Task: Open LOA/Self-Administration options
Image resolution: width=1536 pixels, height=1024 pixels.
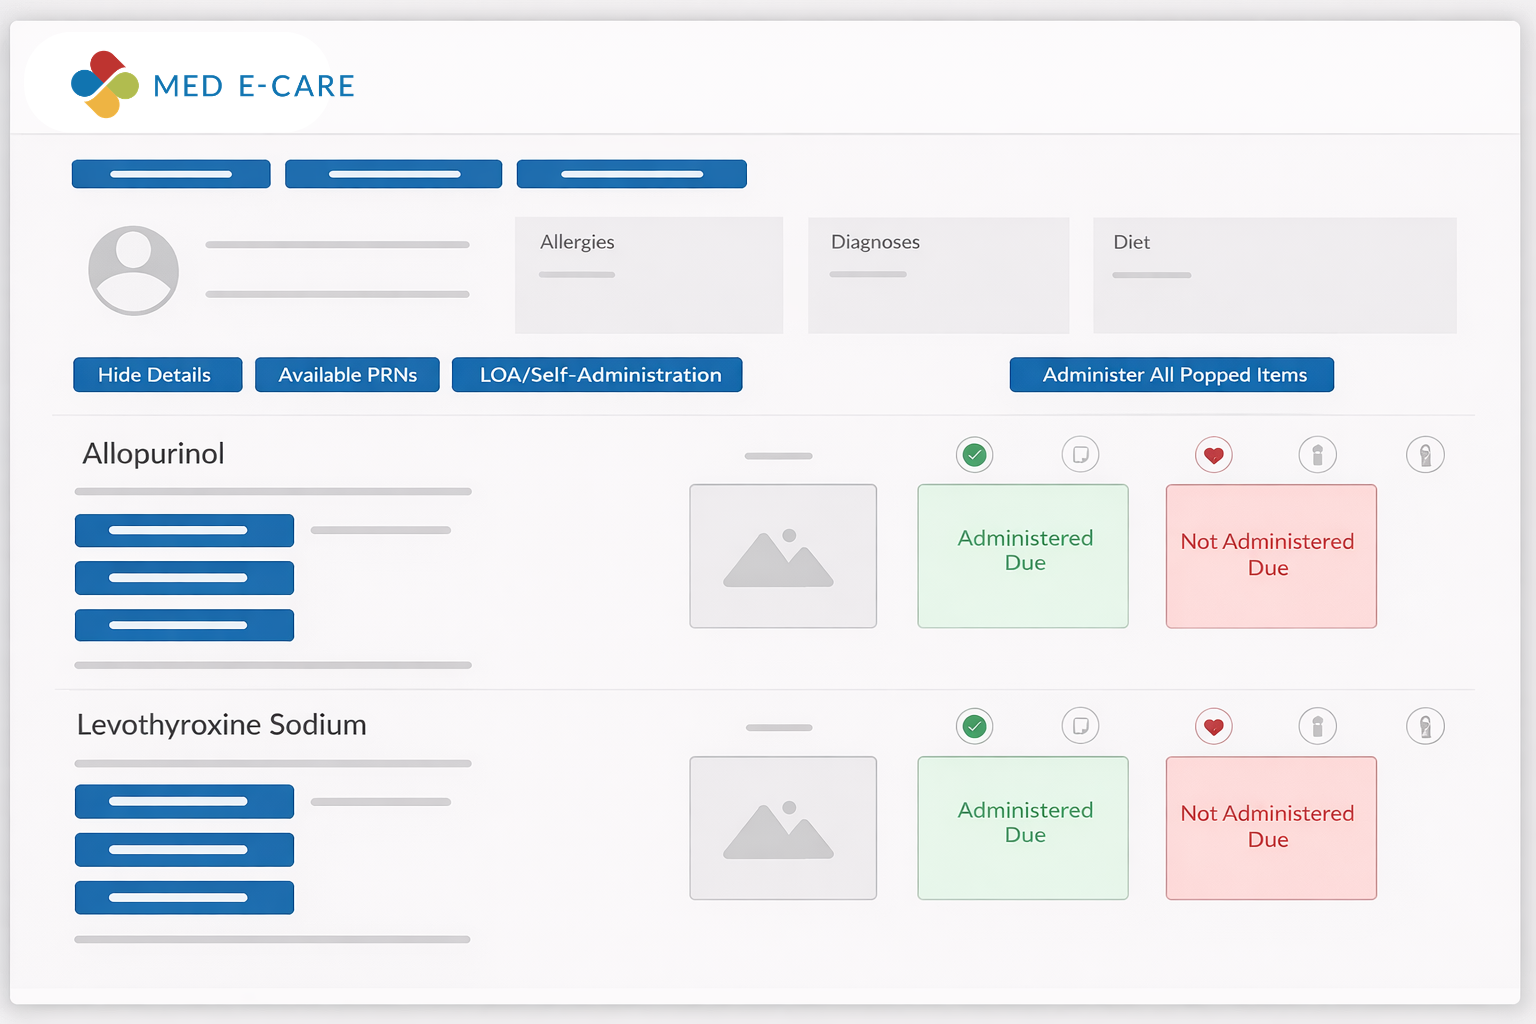Action: tap(597, 375)
